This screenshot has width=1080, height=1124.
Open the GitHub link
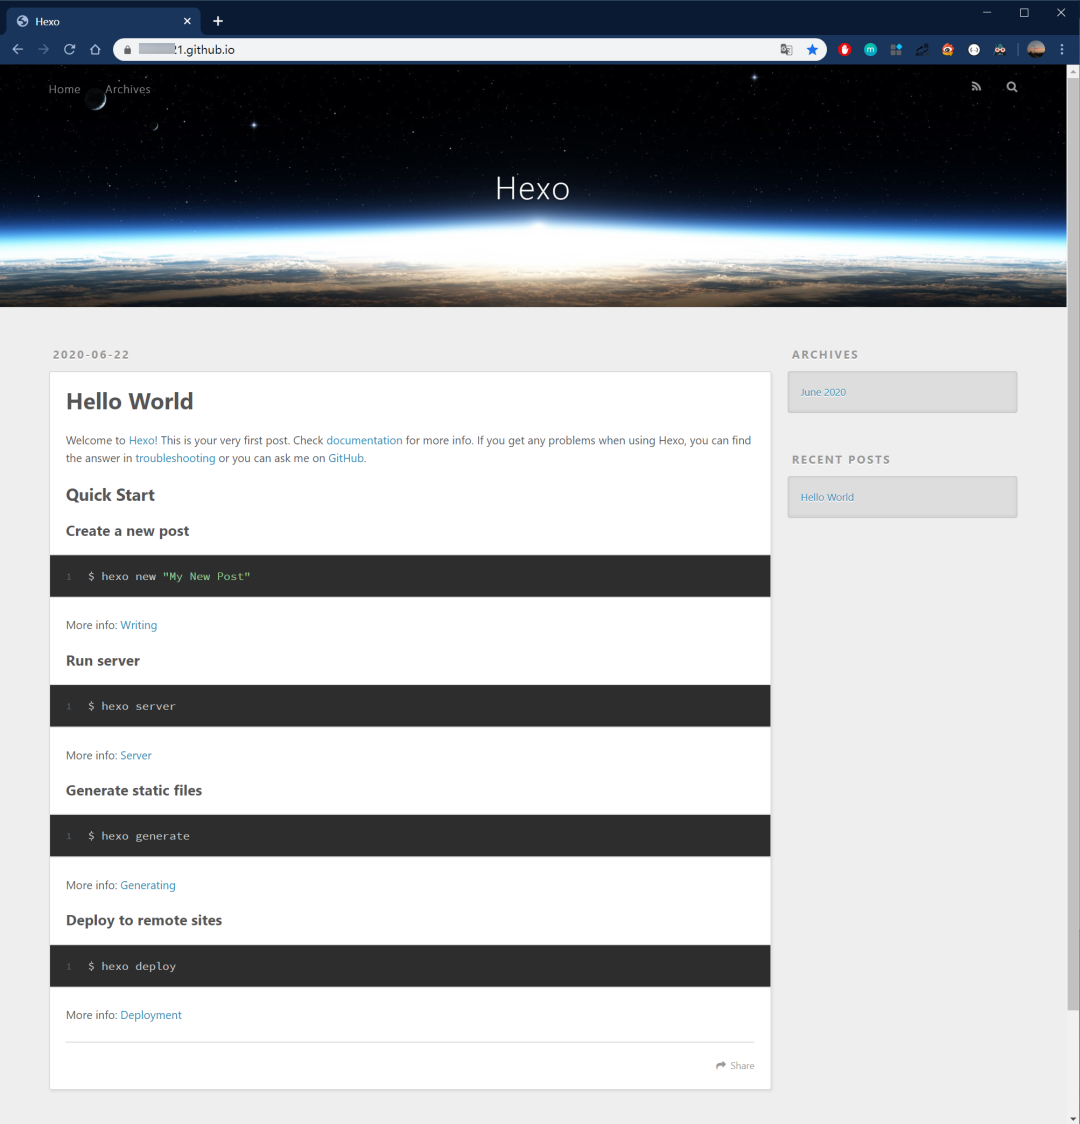pyautogui.click(x=345, y=458)
